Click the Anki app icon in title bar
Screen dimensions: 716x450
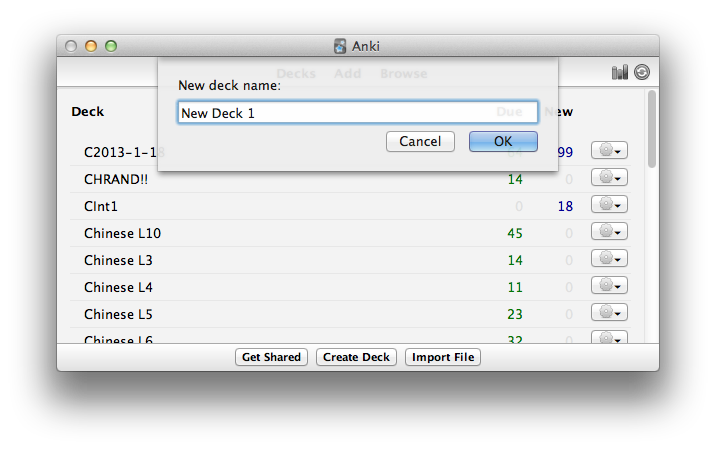[x=340, y=46]
